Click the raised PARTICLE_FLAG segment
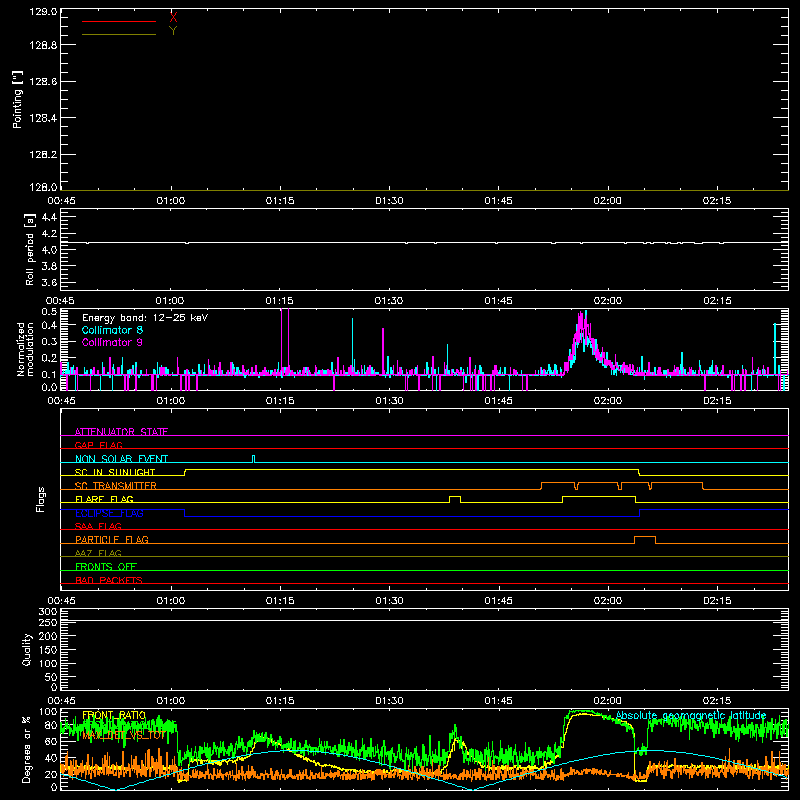This screenshot has width=800, height=800. pos(645,537)
